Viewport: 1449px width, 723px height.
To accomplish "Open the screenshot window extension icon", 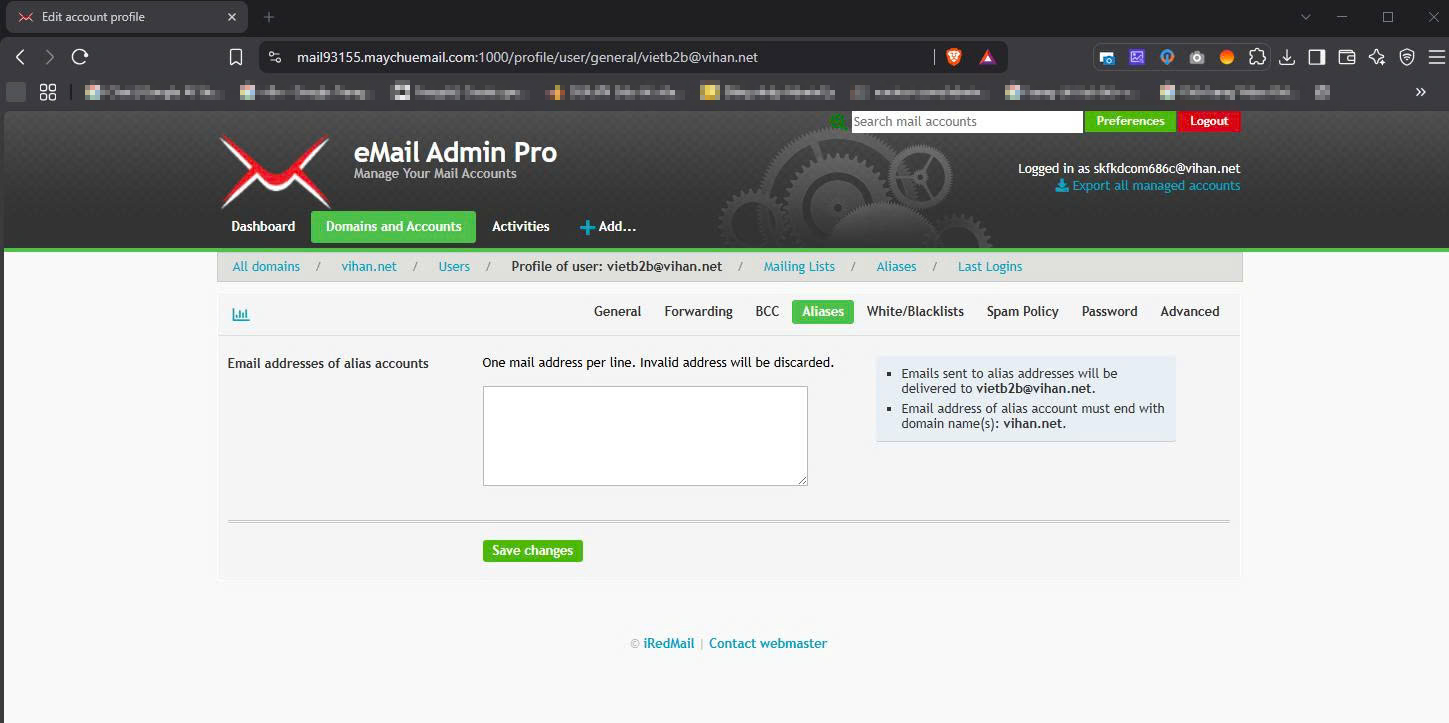I will coord(1107,57).
